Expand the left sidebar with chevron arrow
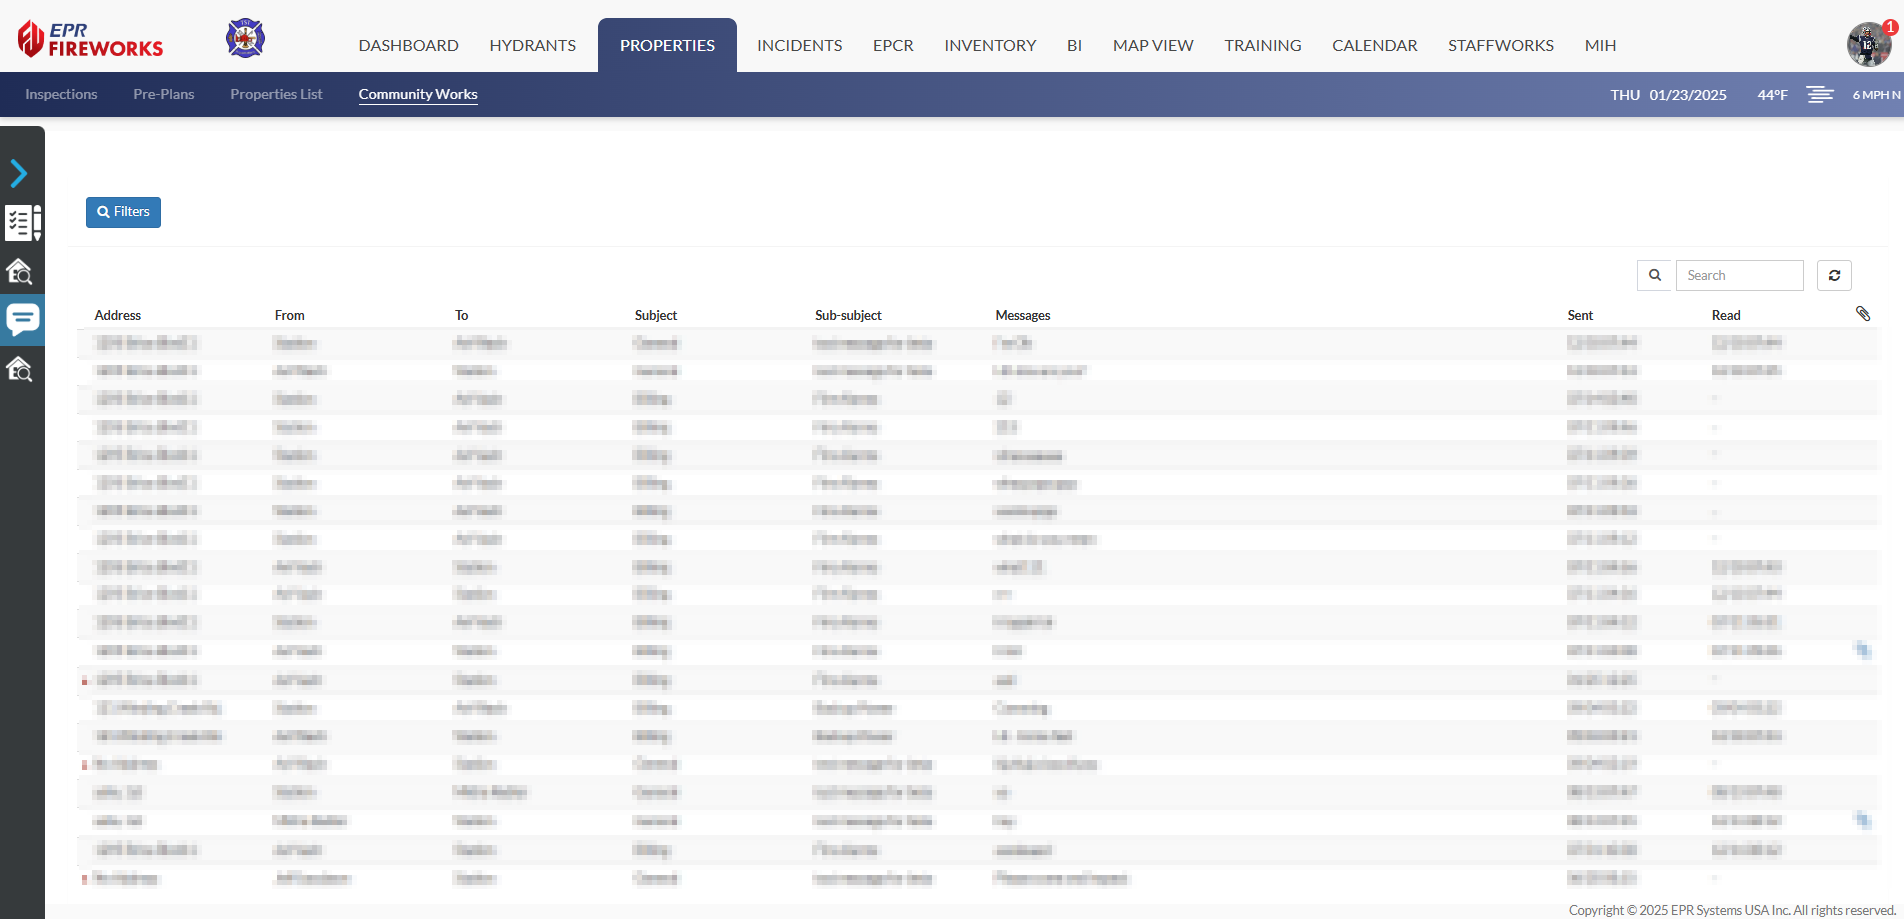 19,174
